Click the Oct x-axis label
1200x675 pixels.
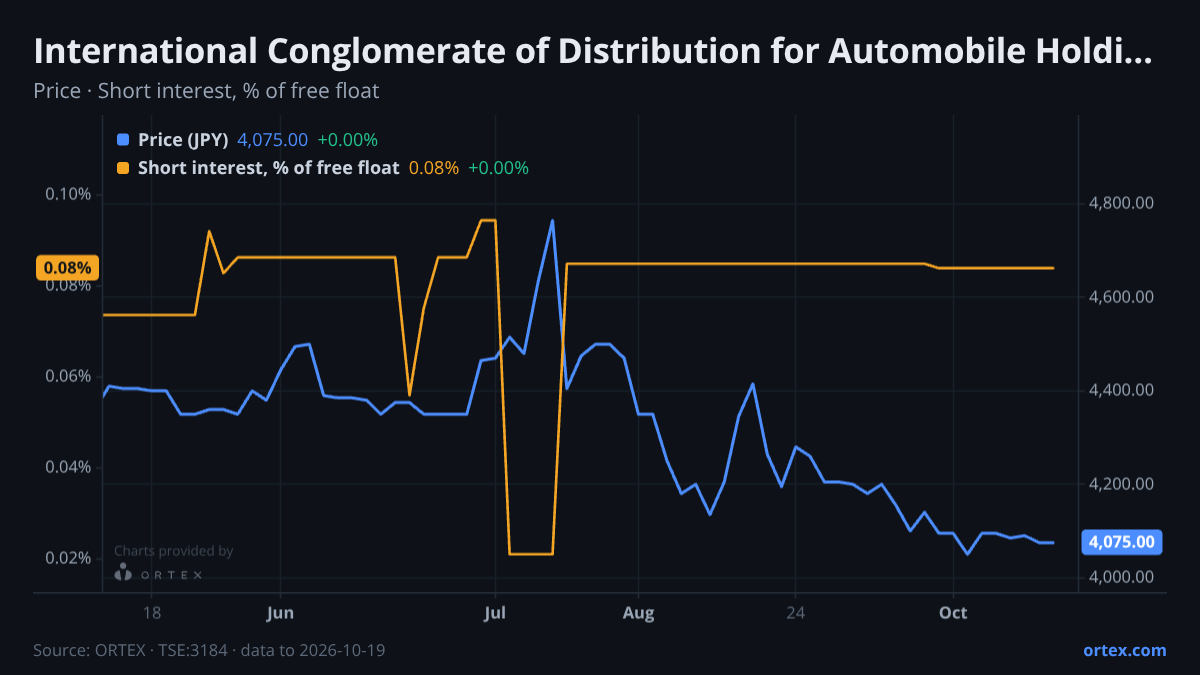point(953,613)
